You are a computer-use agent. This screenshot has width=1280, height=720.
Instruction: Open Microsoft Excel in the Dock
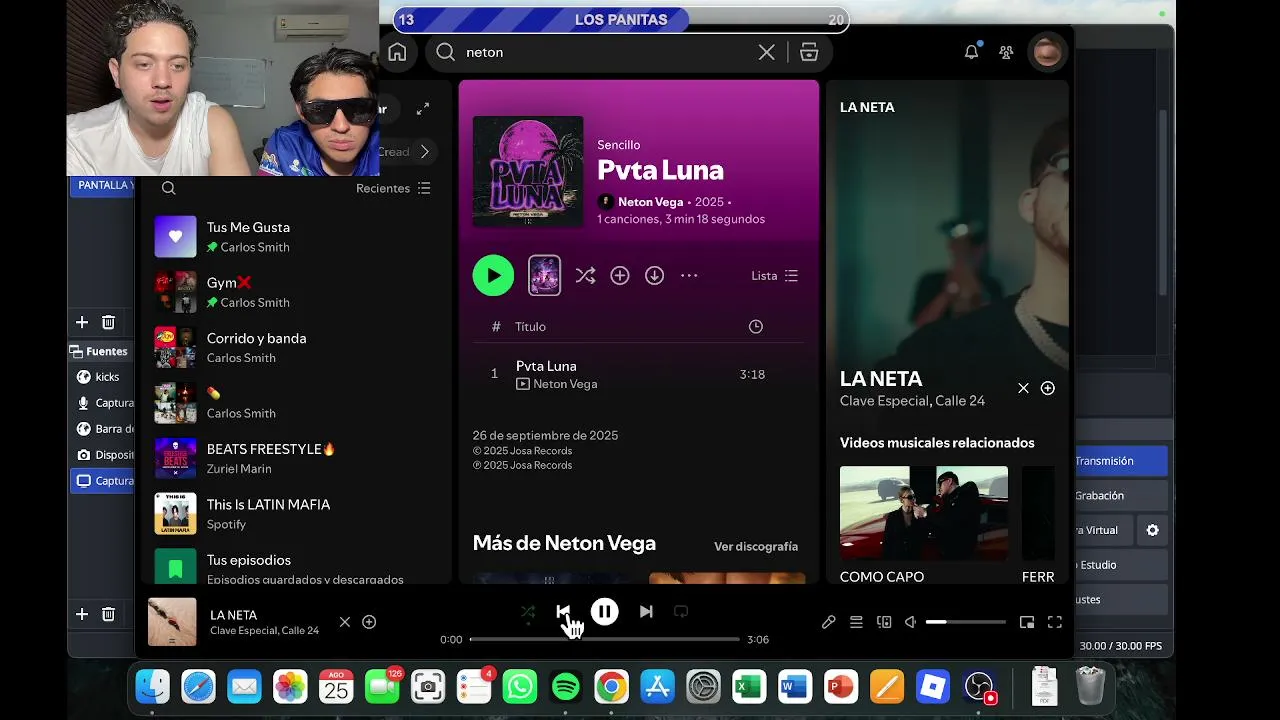[x=749, y=687]
